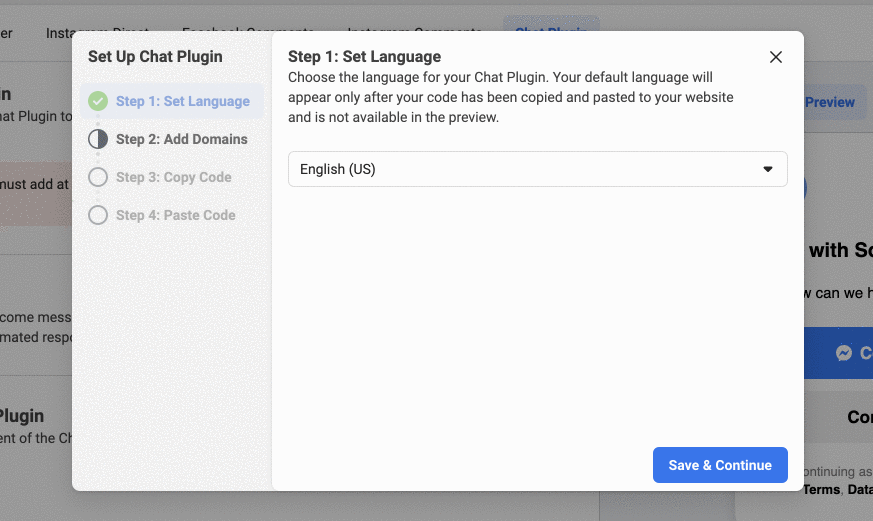Go to Step 2: Add Domains
The width and height of the screenshot is (873, 521).
[x=172, y=139]
